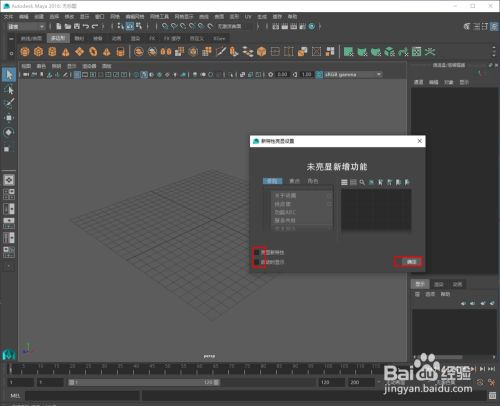Click the viewport exposure field showing 0.00
This screenshot has height=406, width=500.
[x=282, y=74]
